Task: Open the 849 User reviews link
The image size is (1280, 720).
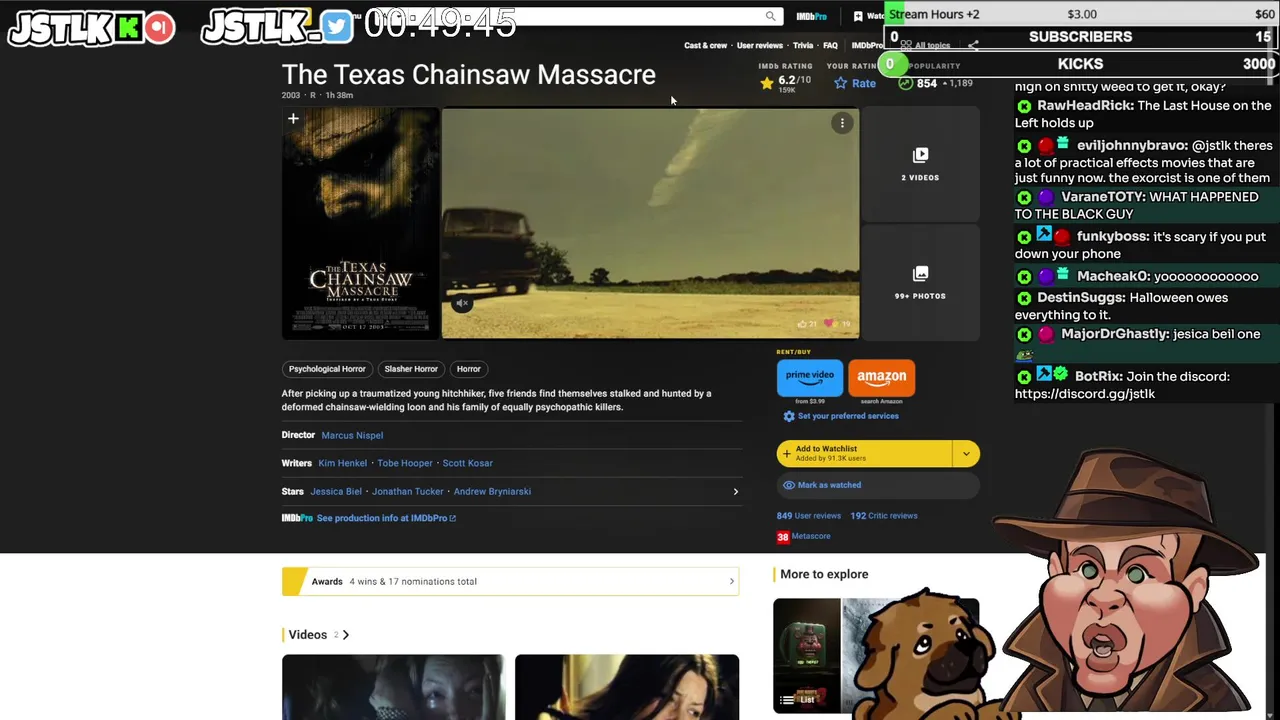Action: (809, 516)
